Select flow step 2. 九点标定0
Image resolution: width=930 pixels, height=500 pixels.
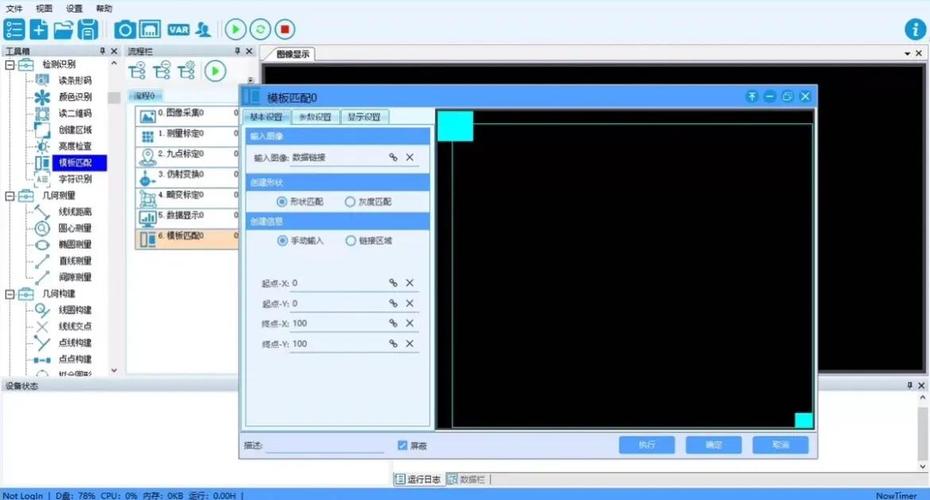click(187, 157)
